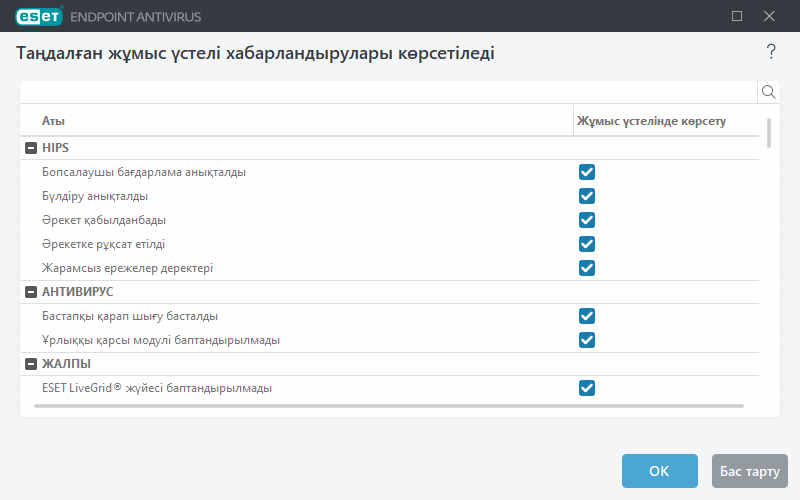The width and height of the screenshot is (800, 500).
Task: Select 'Ұрлыққа қарсы модулі бапталдырылмады' row text
Action: pyautogui.click(x=161, y=340)
